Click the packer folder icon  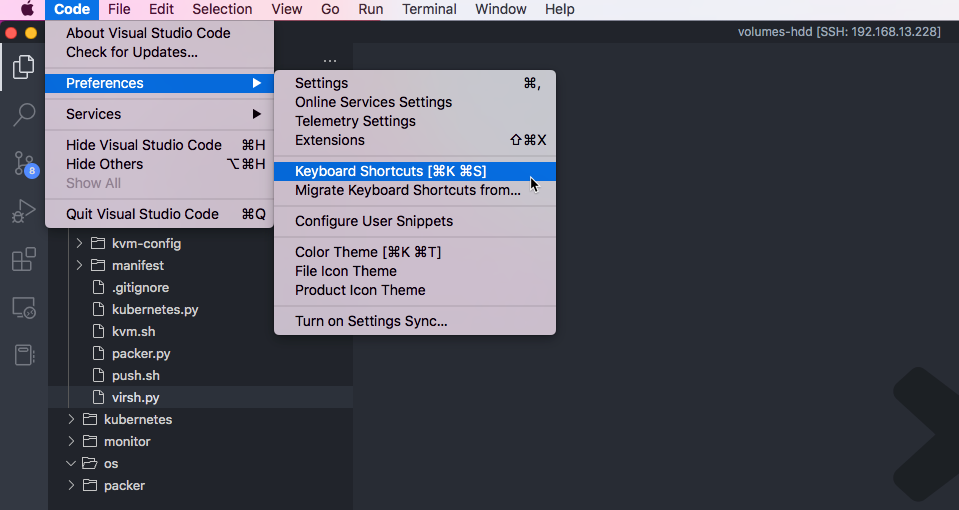pyautogui.click(x=90, y=486)
